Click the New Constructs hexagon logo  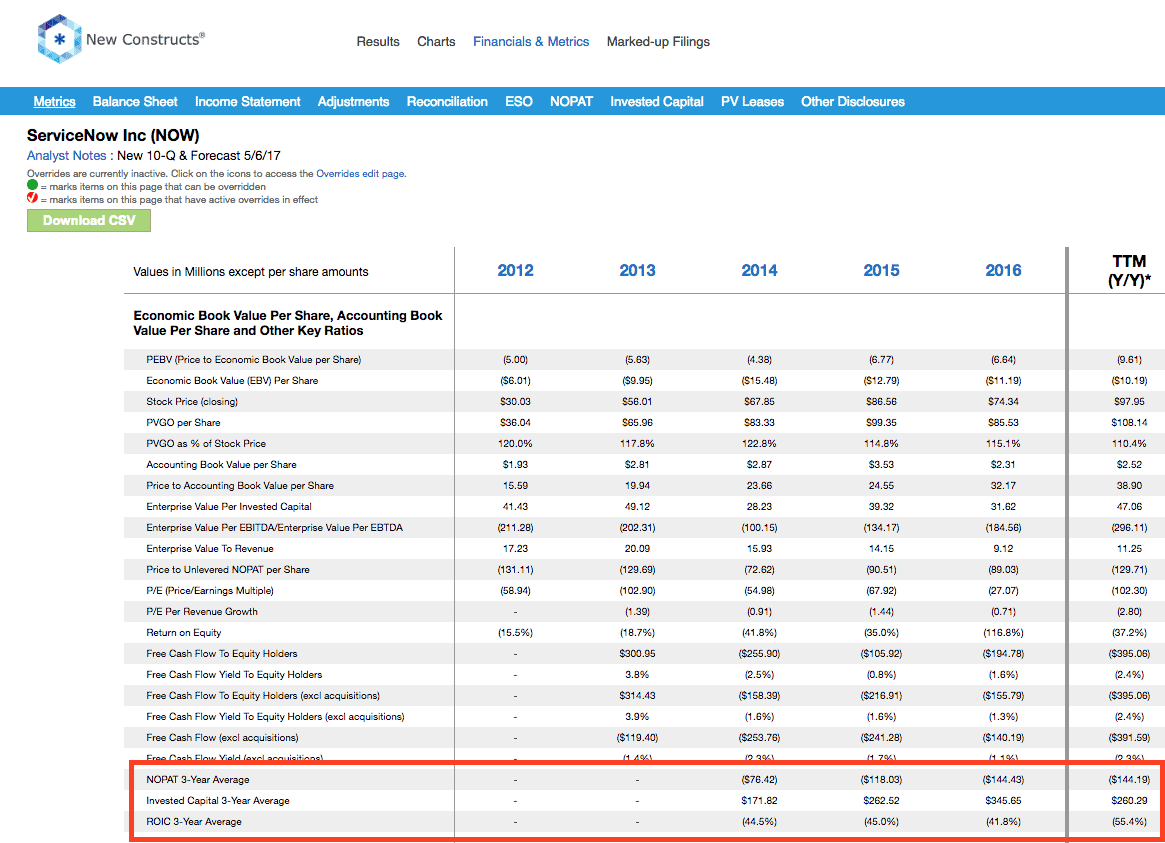click(x=59, y=39)
